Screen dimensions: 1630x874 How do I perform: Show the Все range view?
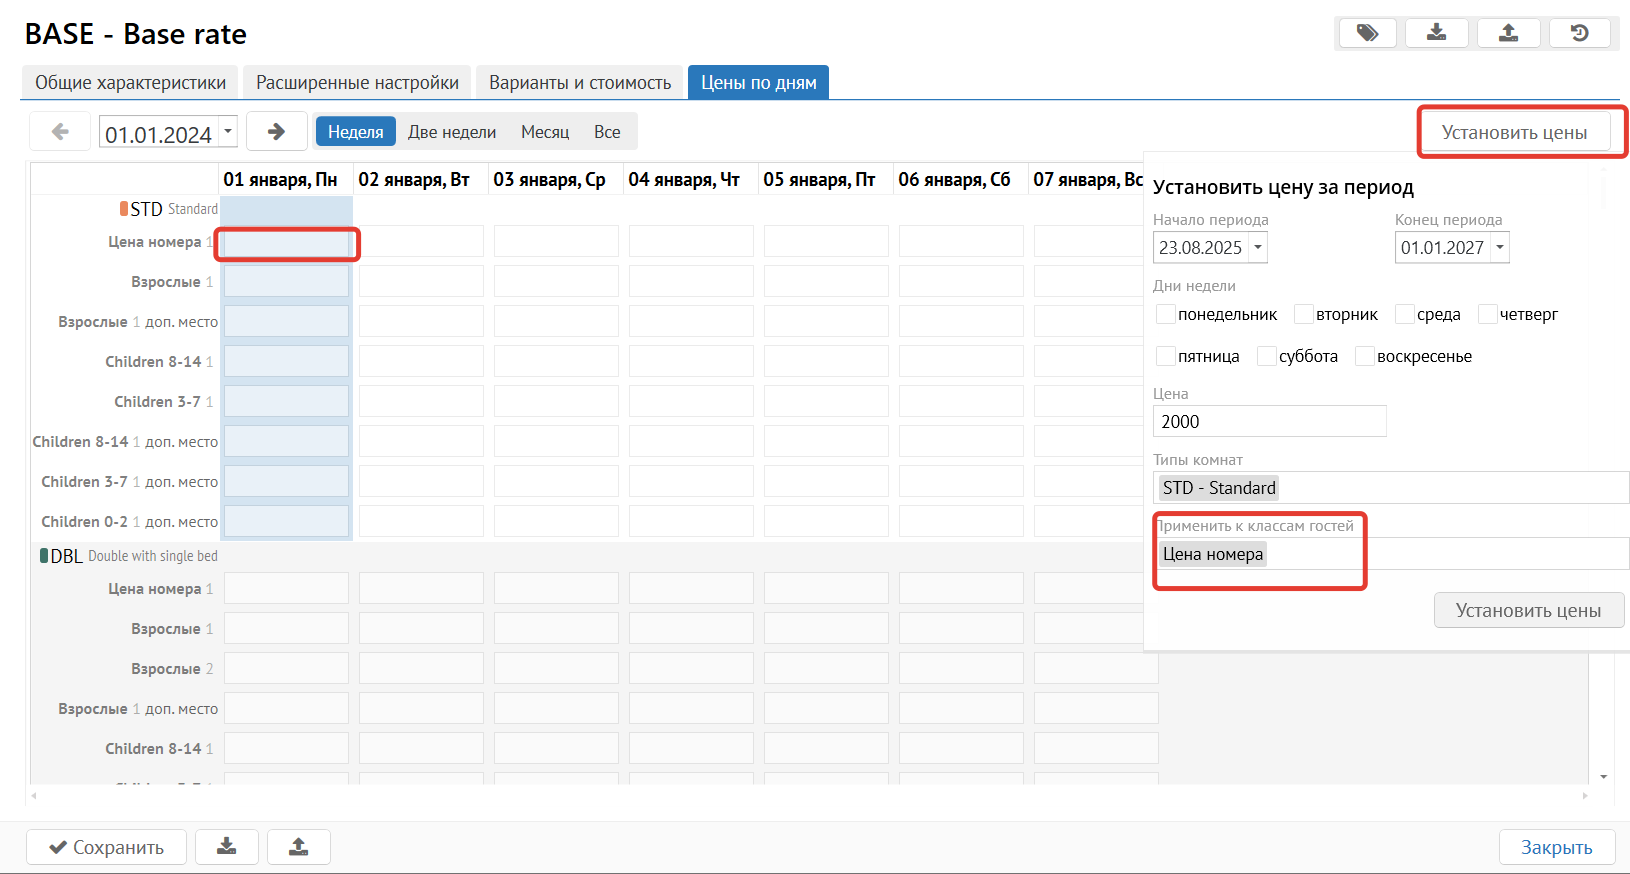coord(607,132)
